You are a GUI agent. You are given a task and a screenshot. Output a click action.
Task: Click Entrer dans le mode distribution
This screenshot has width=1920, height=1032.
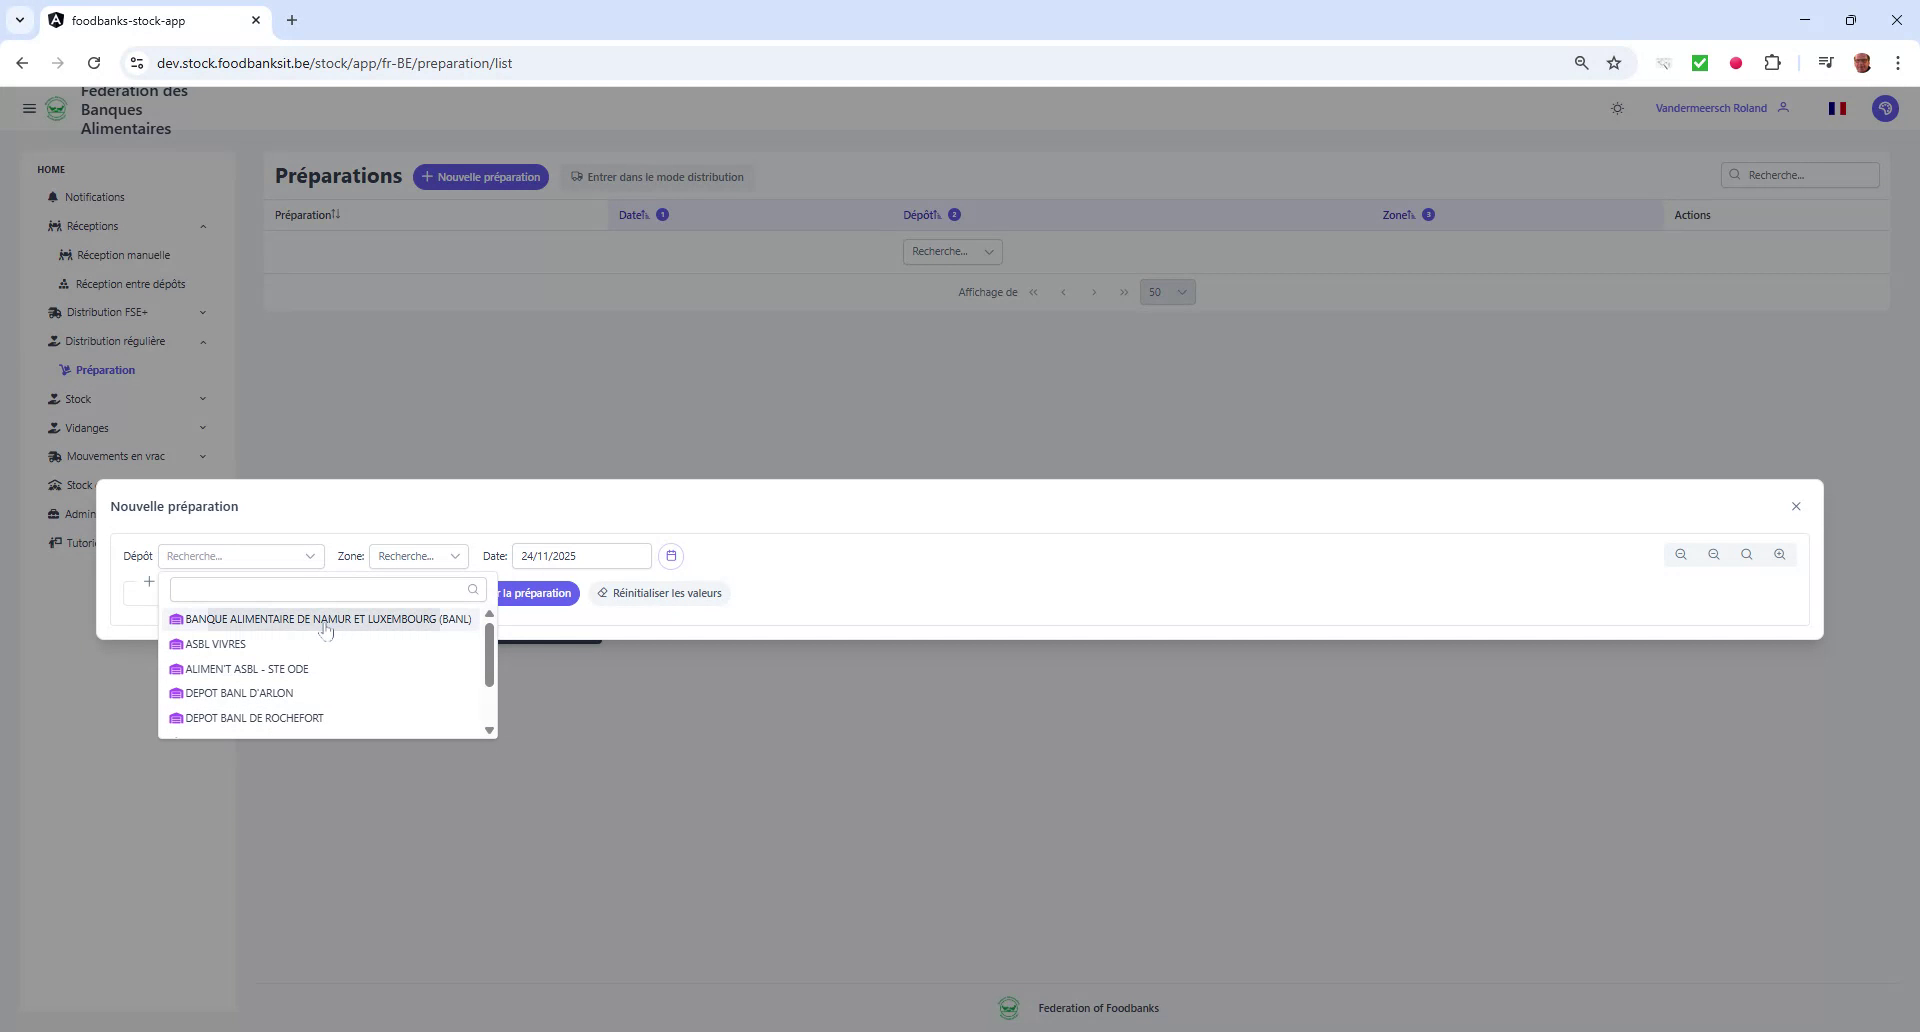pyautogui.click(x=657, y=177)
